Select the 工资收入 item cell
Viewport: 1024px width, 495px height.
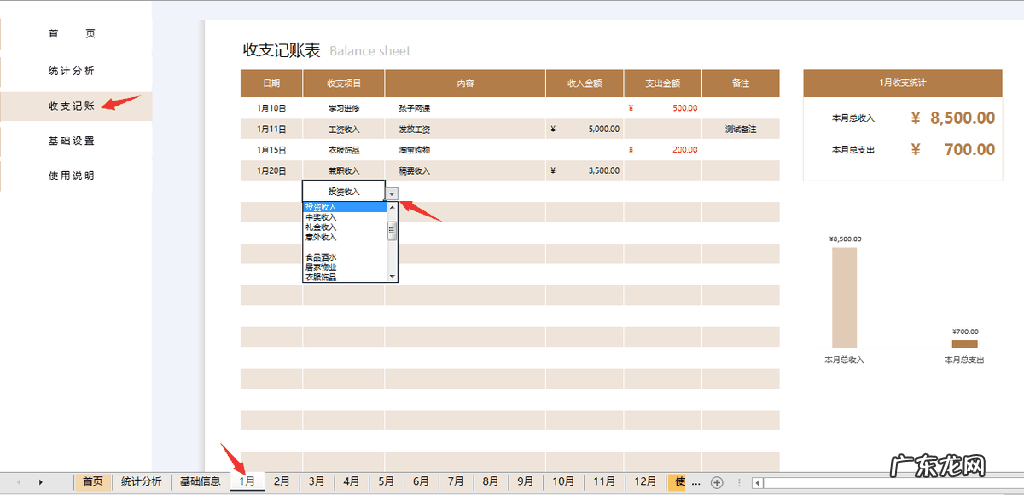[x=344, y=129]
